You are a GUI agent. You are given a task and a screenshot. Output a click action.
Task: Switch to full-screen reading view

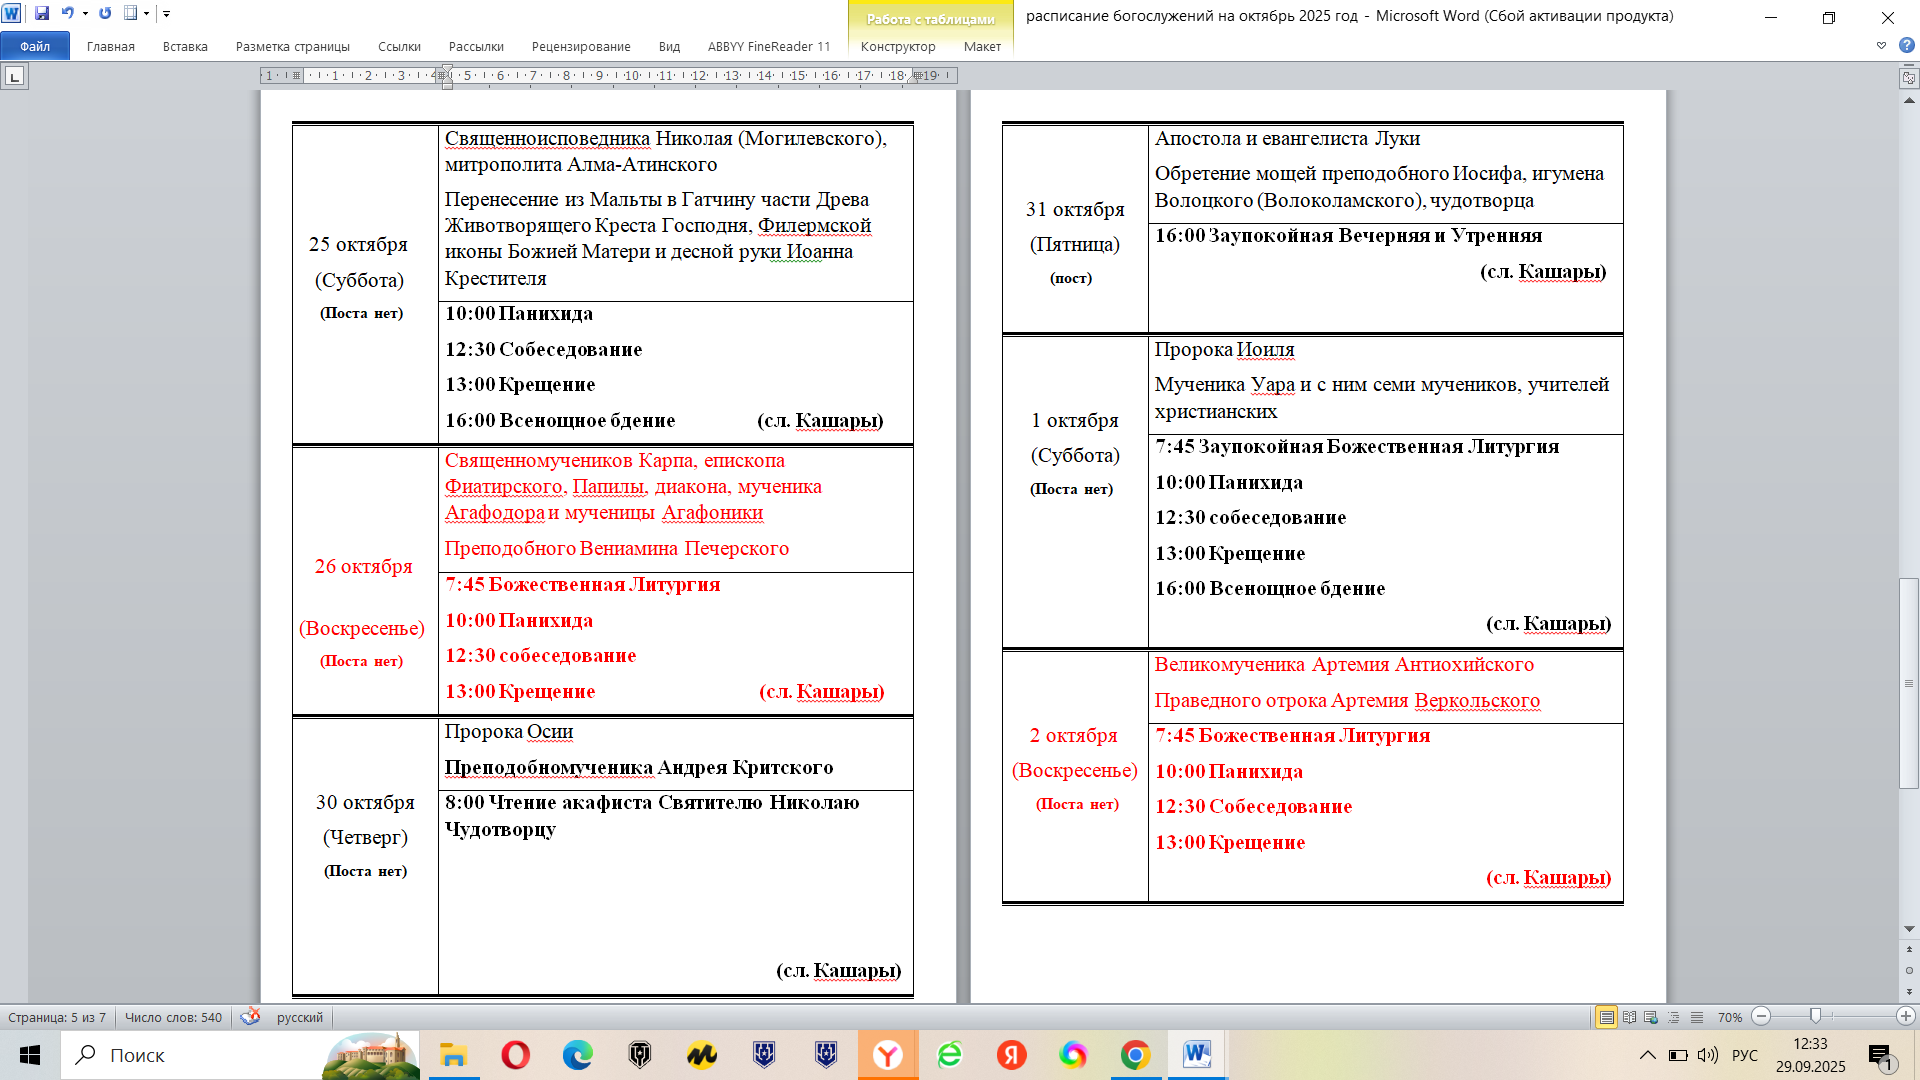point(1629,1017)
